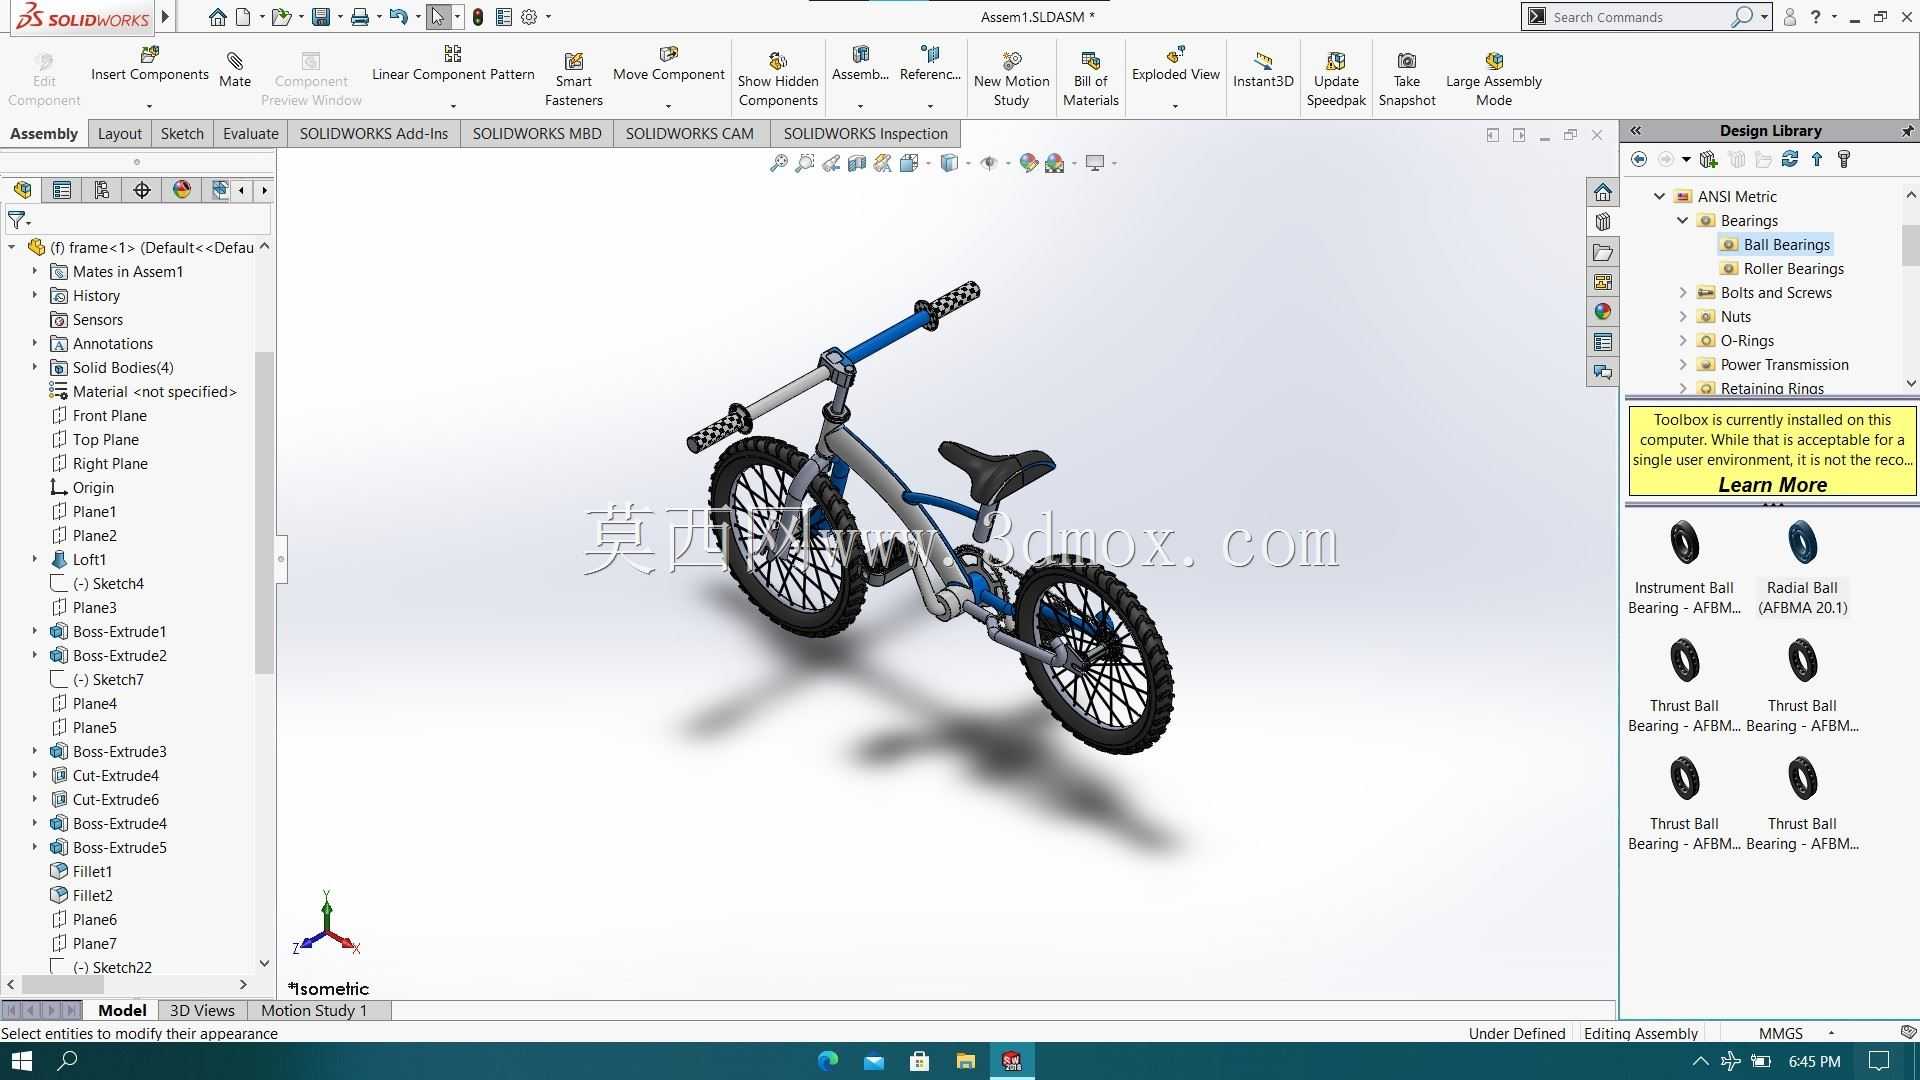The height and width of the screenshot is (1080, 1920).
Task: Pin the Design Library panel
Action: click(1907, 131)
